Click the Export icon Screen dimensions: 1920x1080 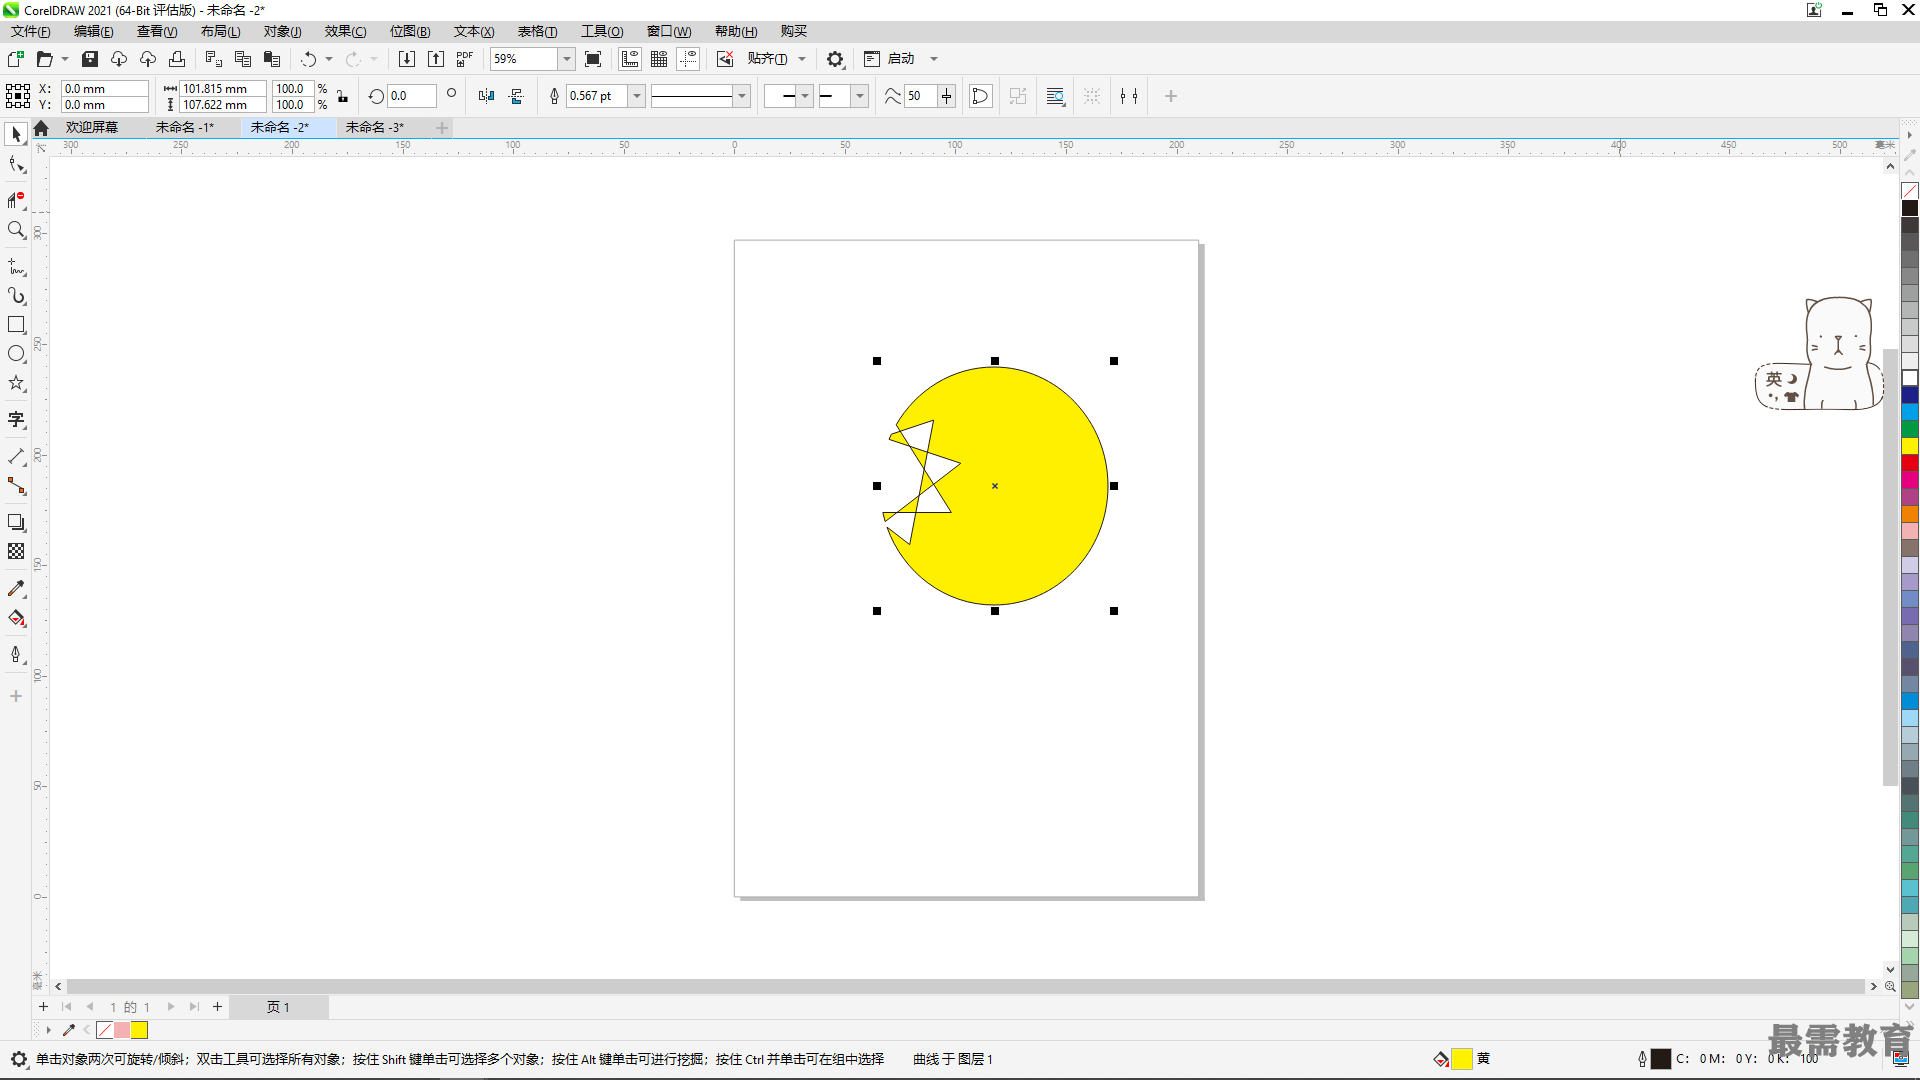[436, 59]
